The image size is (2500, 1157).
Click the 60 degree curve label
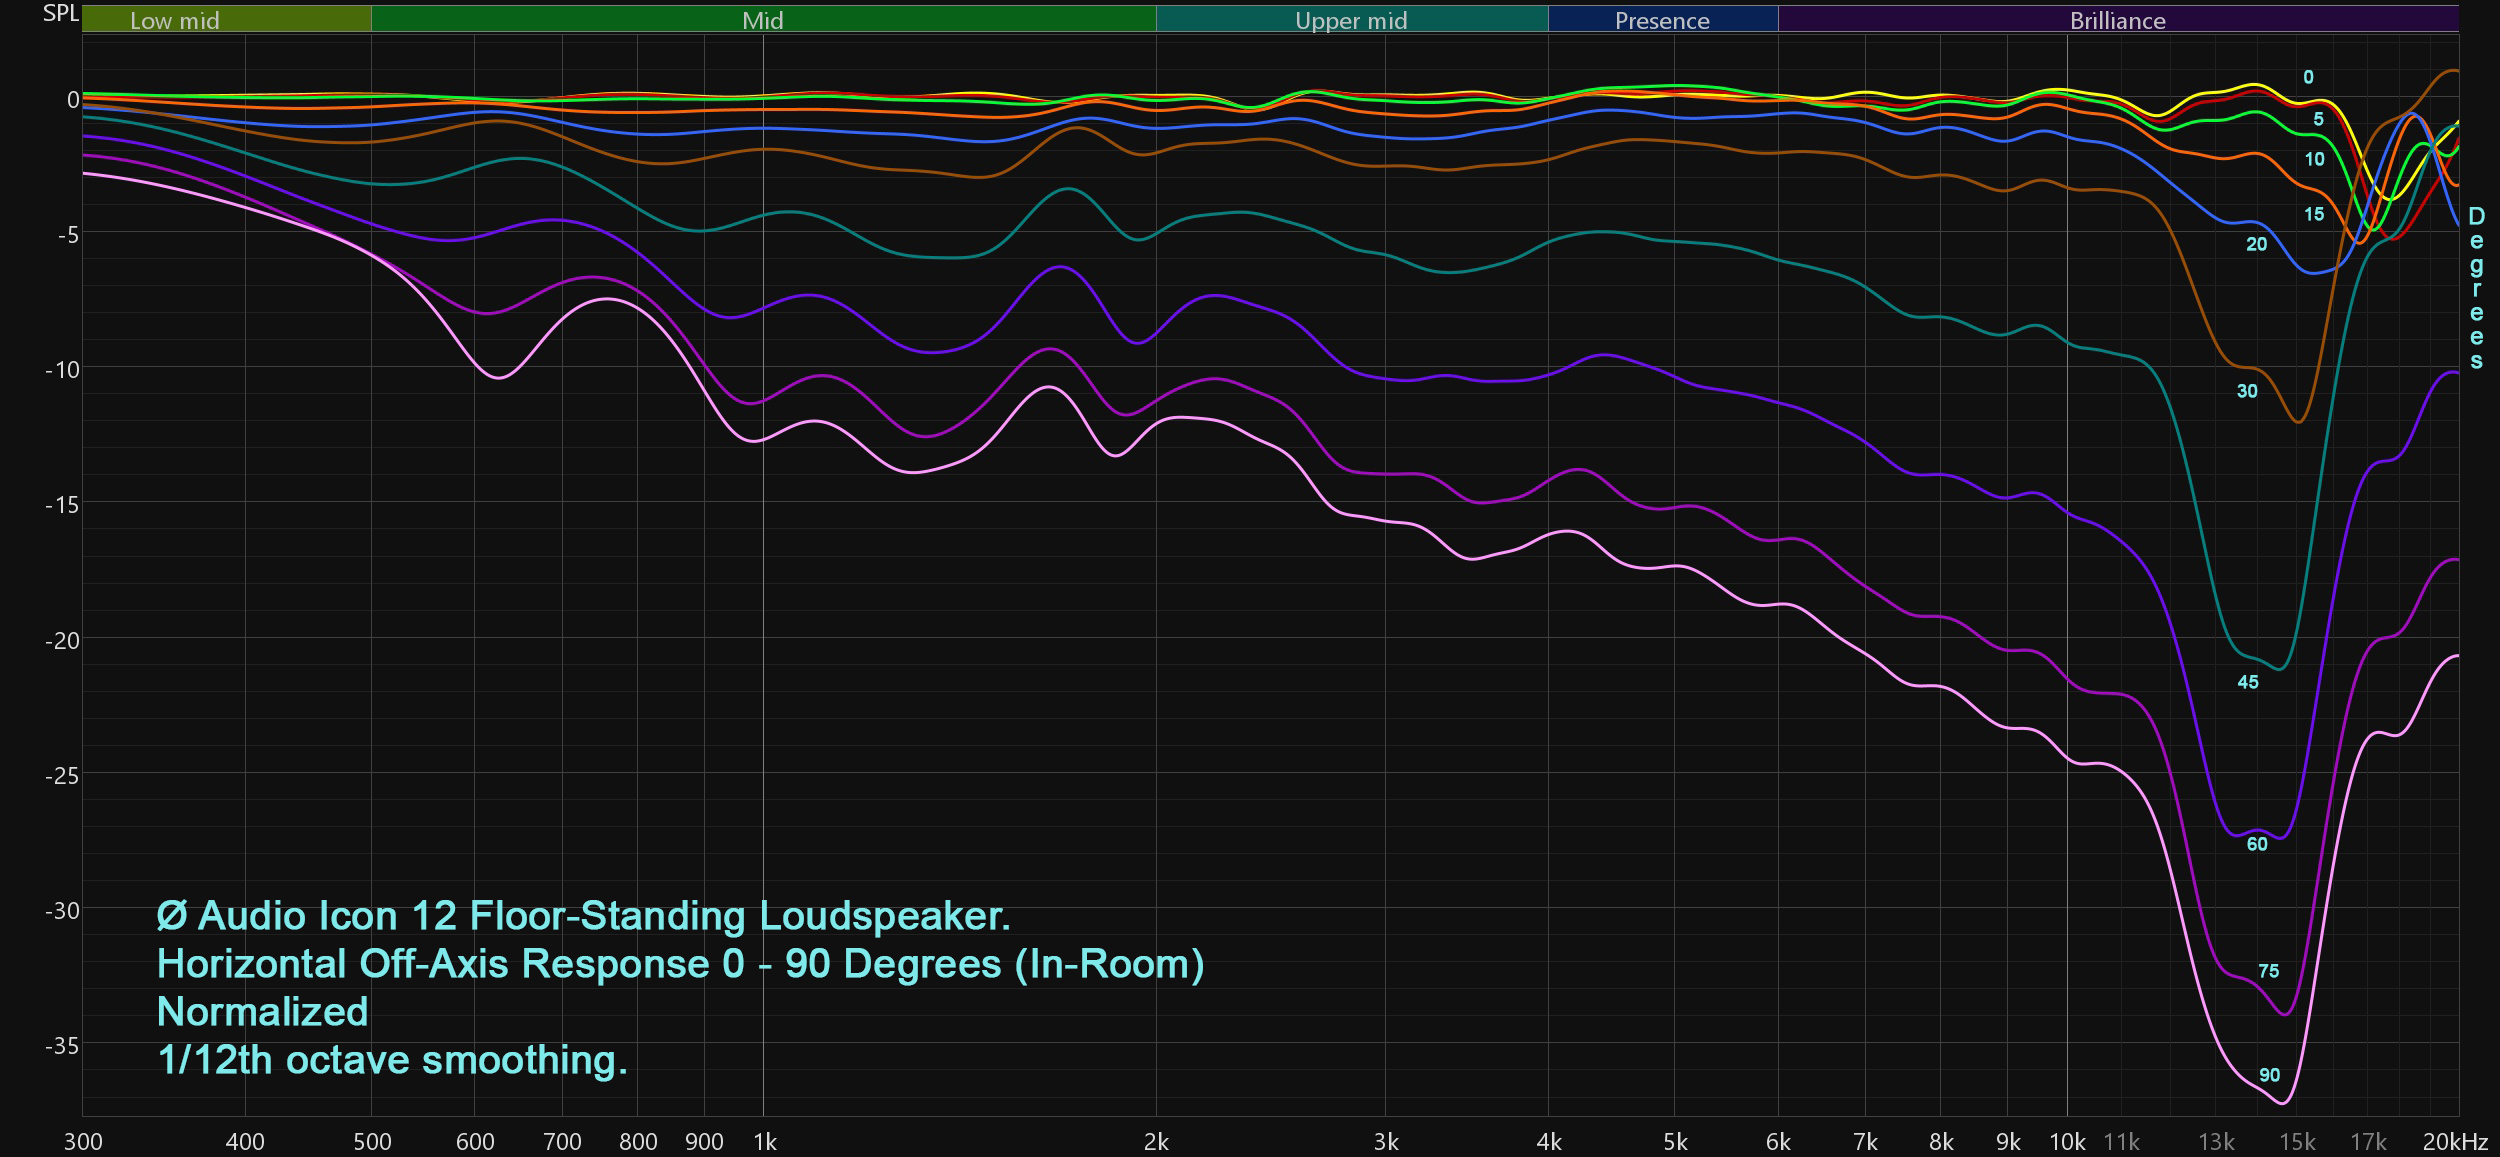[x=2257, y=844]
